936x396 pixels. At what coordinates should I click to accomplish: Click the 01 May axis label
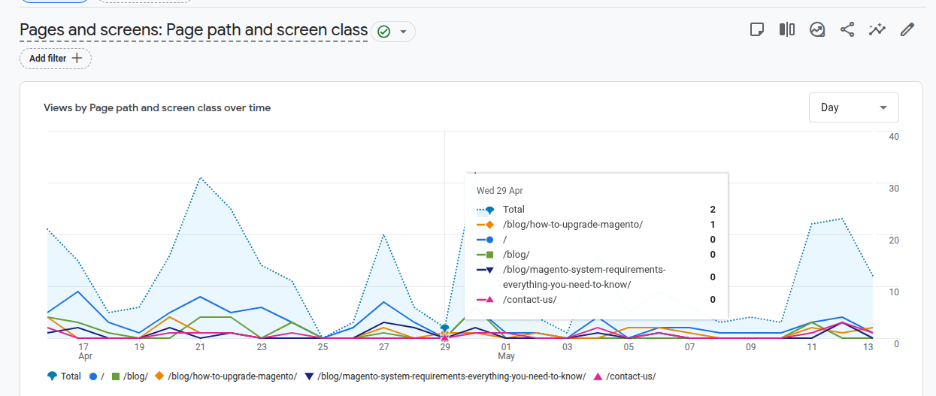coord(506,351)
